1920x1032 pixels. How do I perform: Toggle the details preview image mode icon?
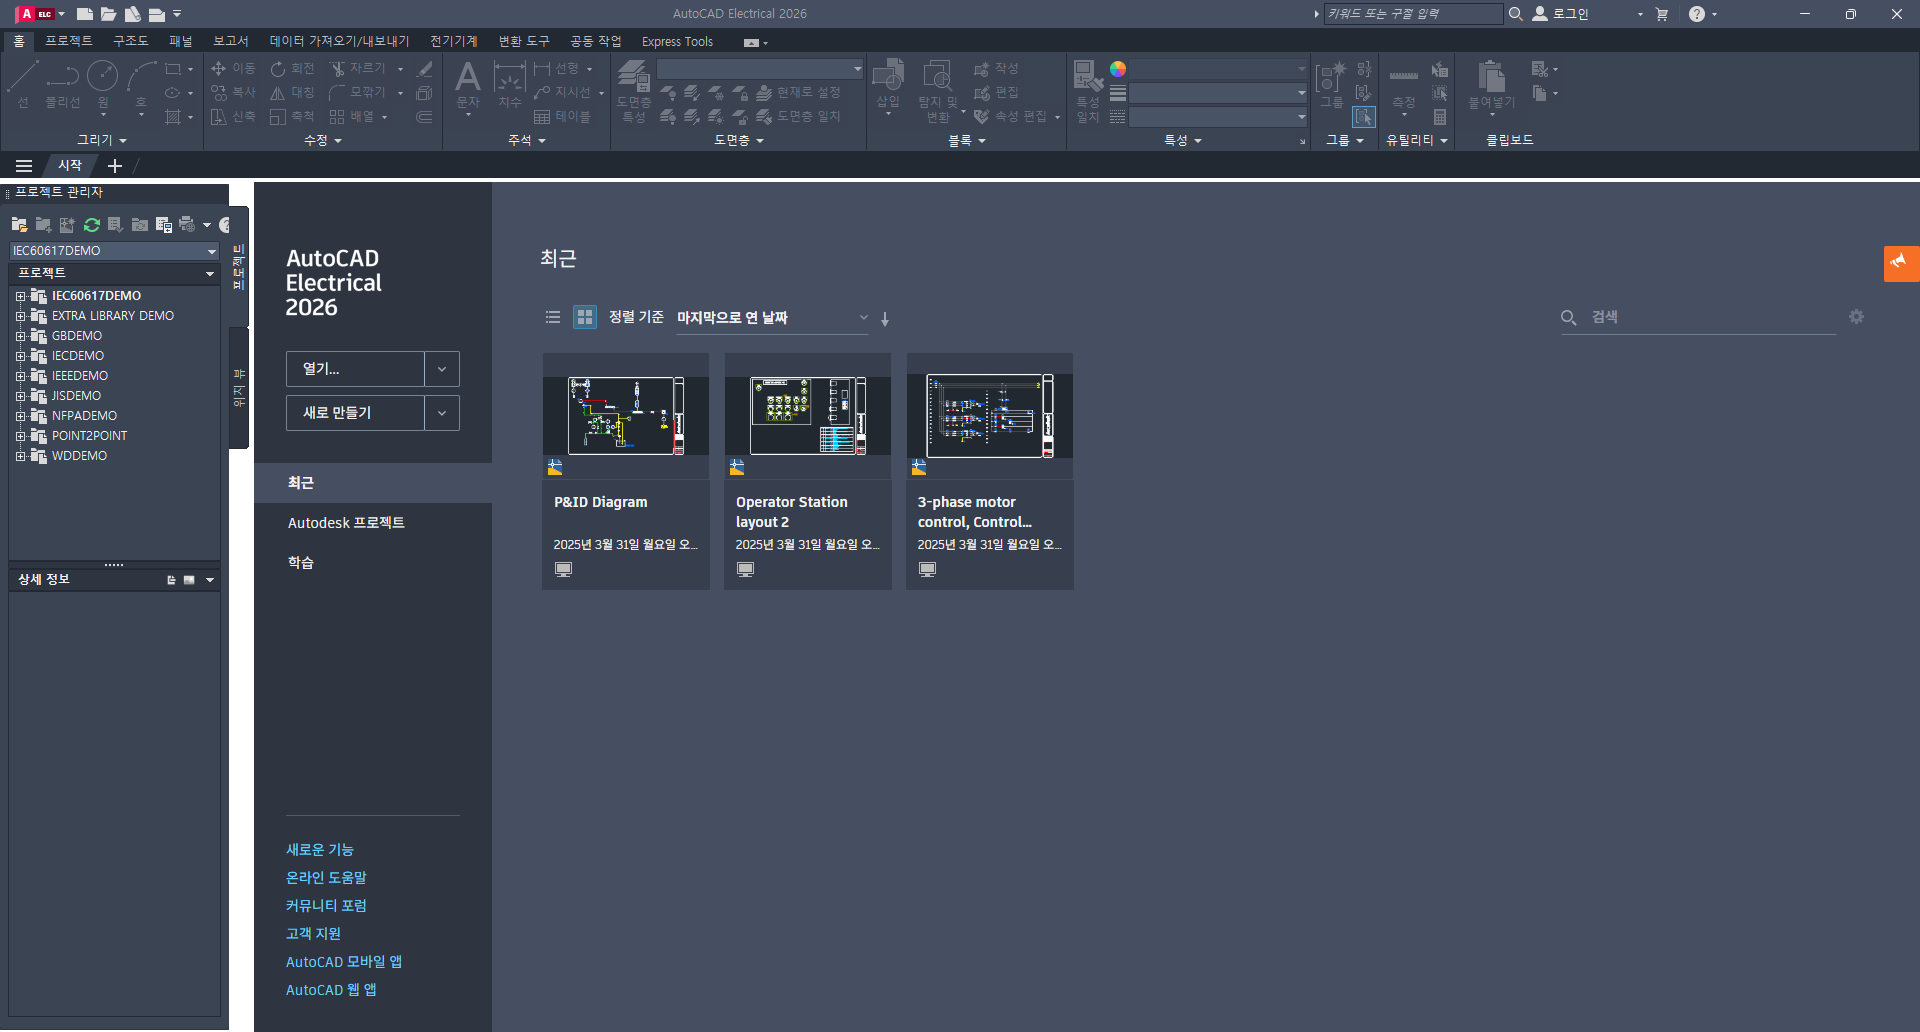pyautogui.click(x=189, y=580)
